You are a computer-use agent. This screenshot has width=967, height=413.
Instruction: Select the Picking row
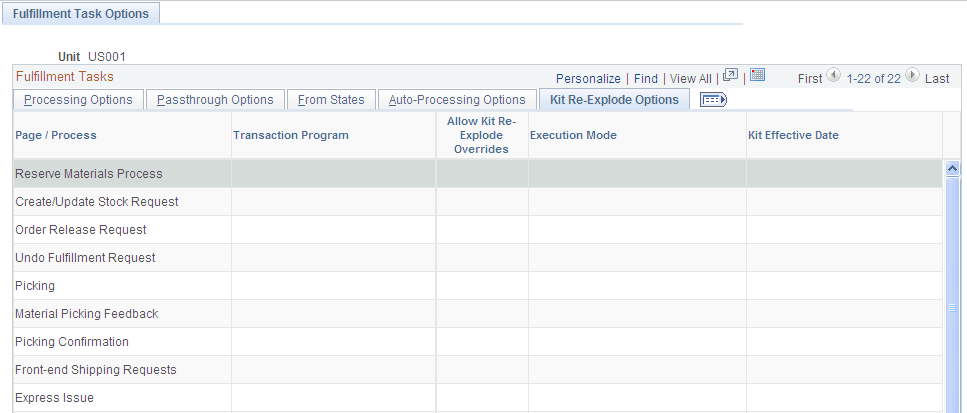478,285
